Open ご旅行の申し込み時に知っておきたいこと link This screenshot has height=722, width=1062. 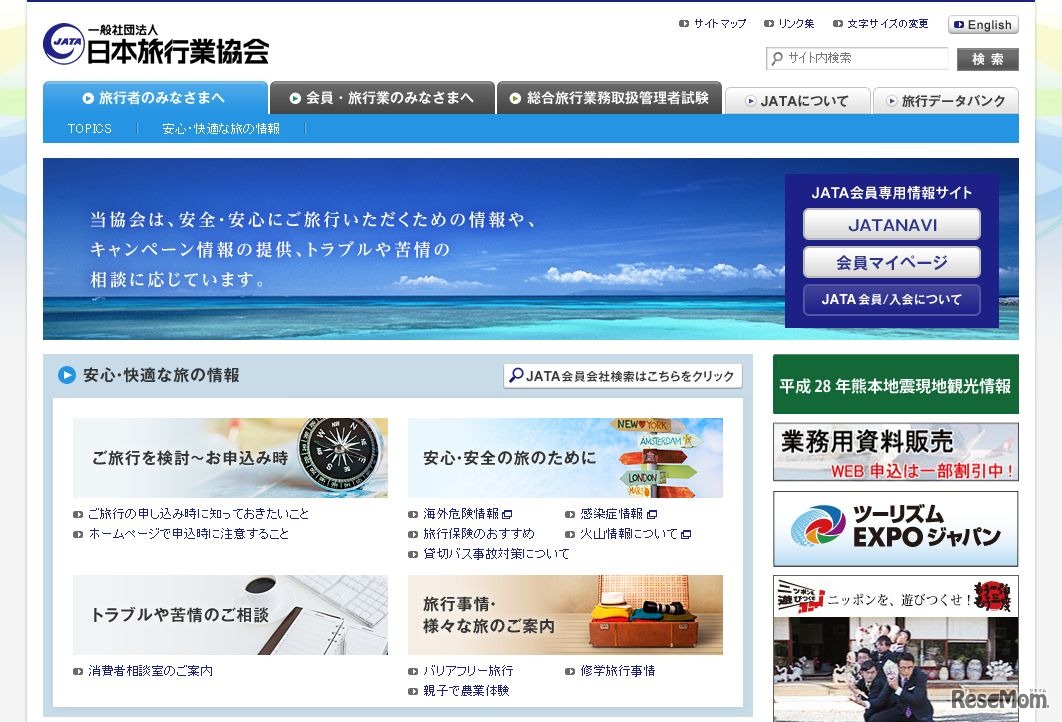point(198,514)
